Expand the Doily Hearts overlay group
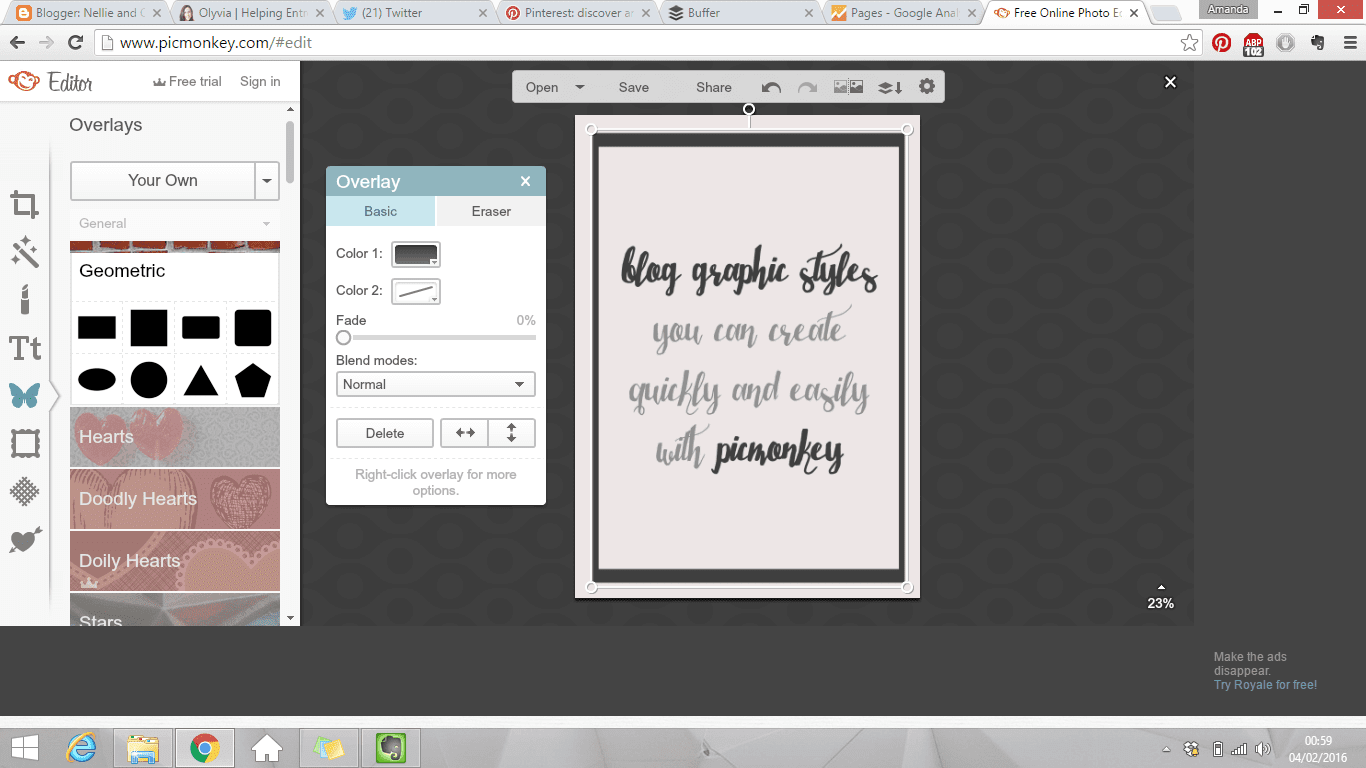The height and width of the screenshot is (768, 1366). tap(175, 561)
